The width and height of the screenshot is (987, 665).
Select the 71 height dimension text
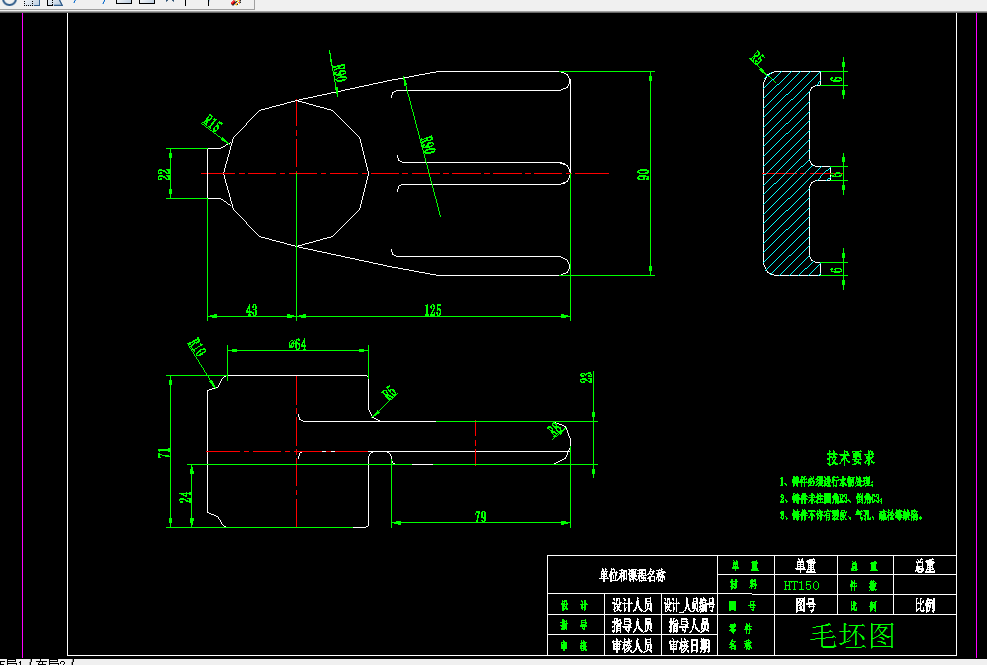coord(164,452)
